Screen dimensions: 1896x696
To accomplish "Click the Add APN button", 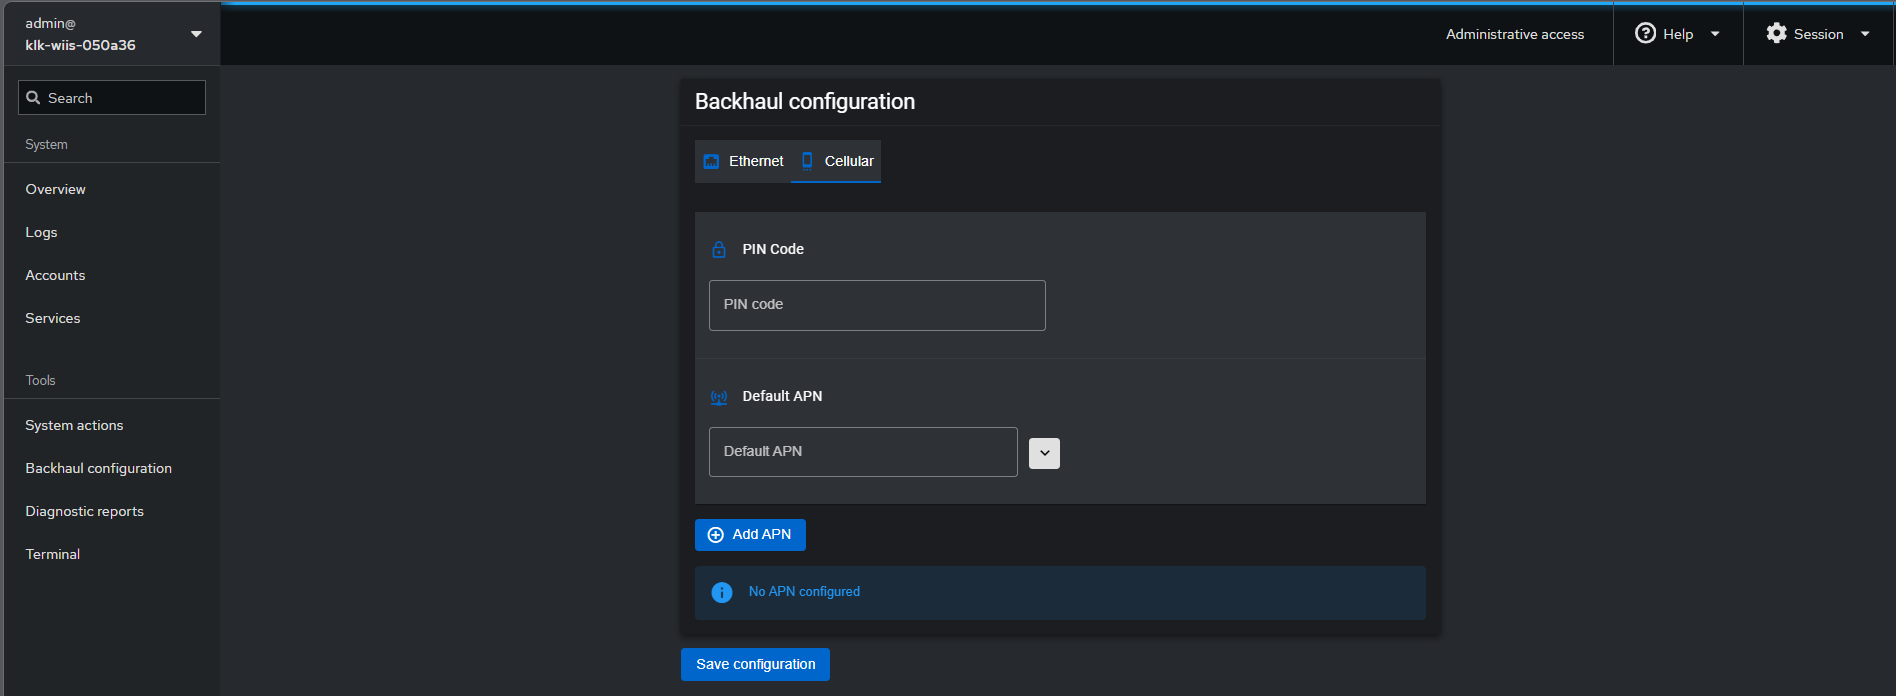I will [x=750, y=535].
